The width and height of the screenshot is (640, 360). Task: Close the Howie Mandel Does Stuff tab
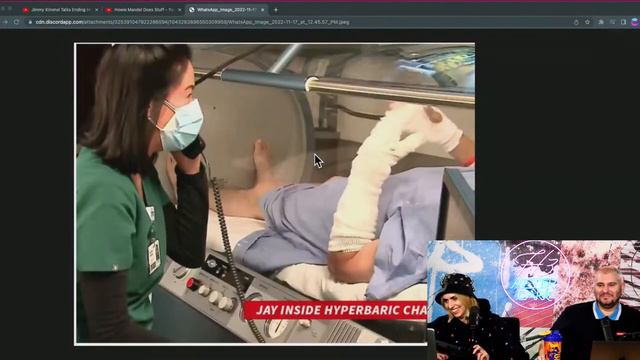tap(179, 9)
